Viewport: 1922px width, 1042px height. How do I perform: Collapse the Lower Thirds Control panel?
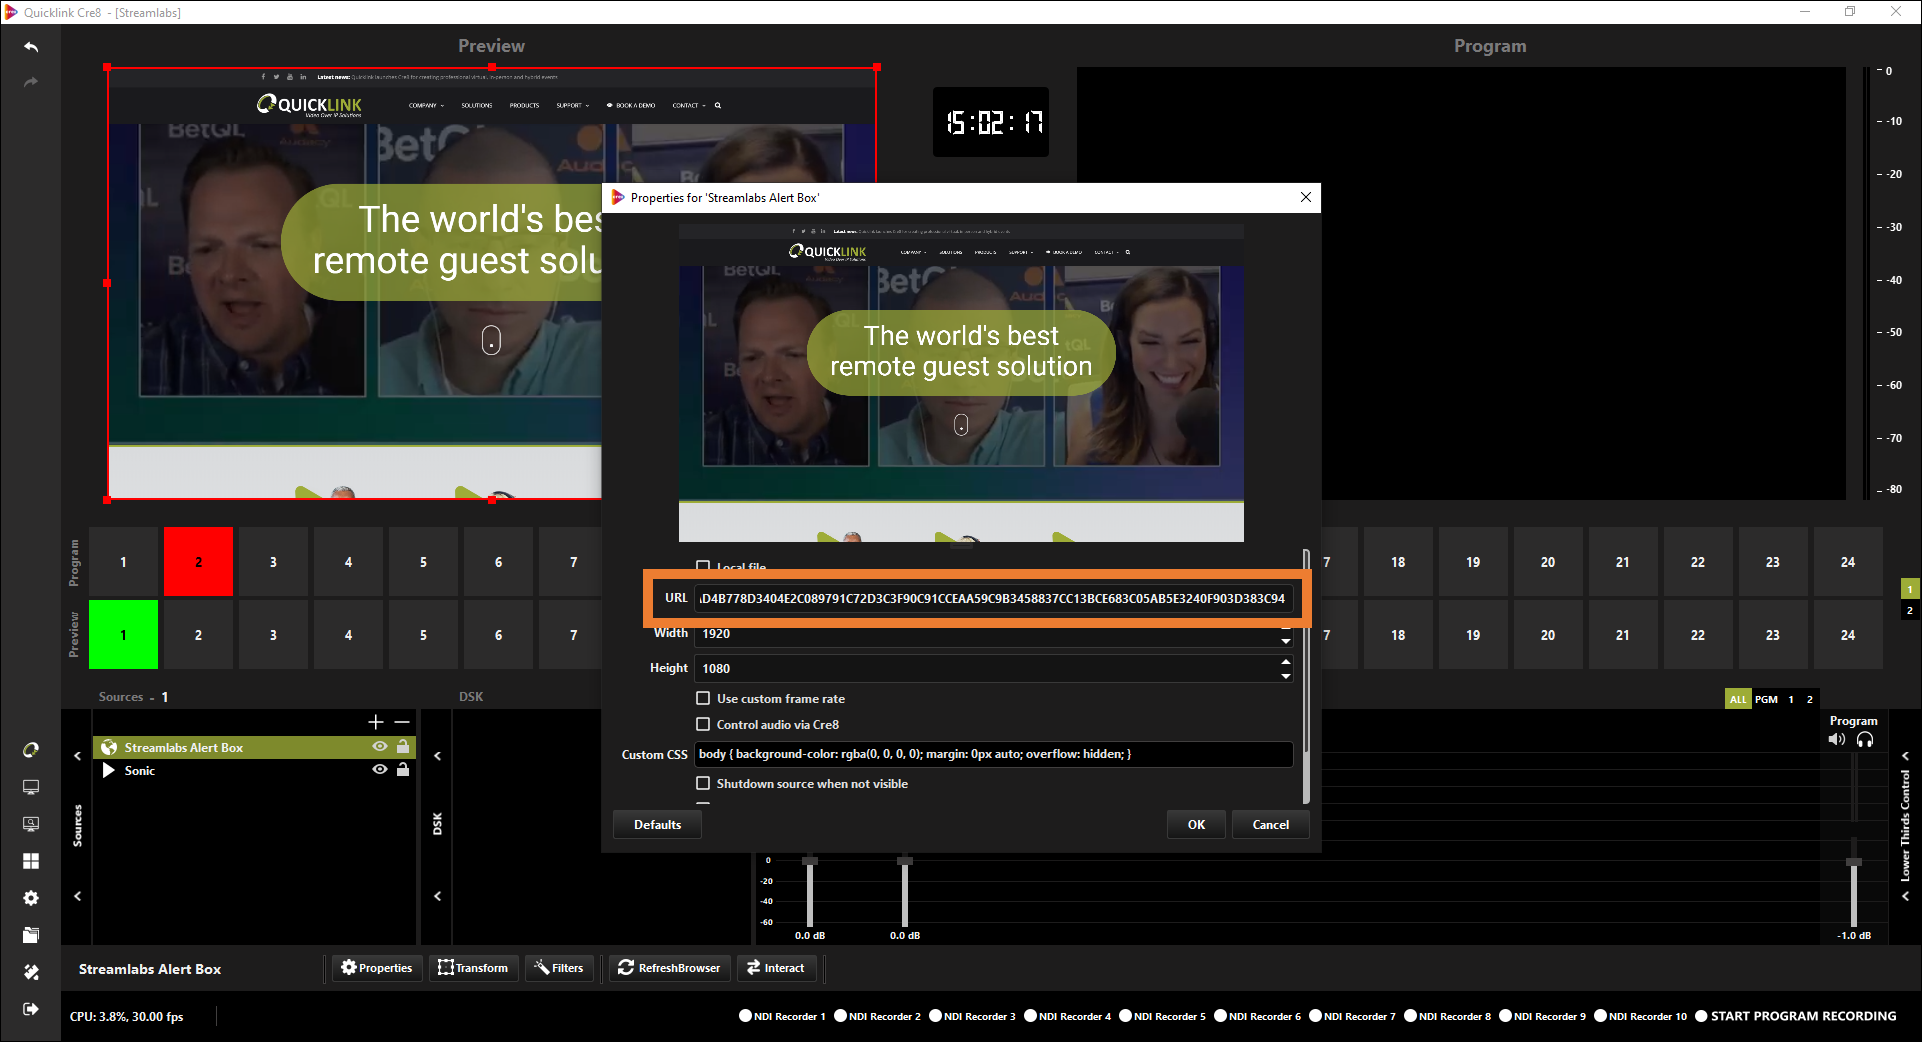(1905, 756)
